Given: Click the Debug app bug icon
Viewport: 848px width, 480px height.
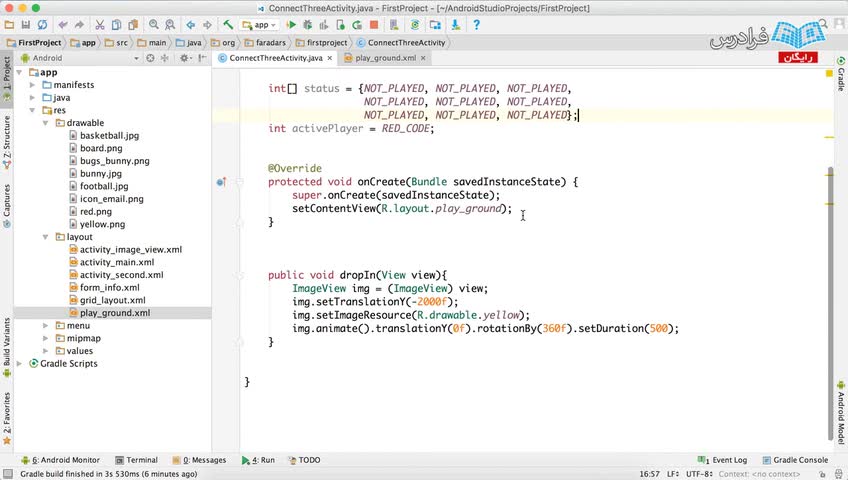Looking at the screenshot, I should [x=309, y=25].
